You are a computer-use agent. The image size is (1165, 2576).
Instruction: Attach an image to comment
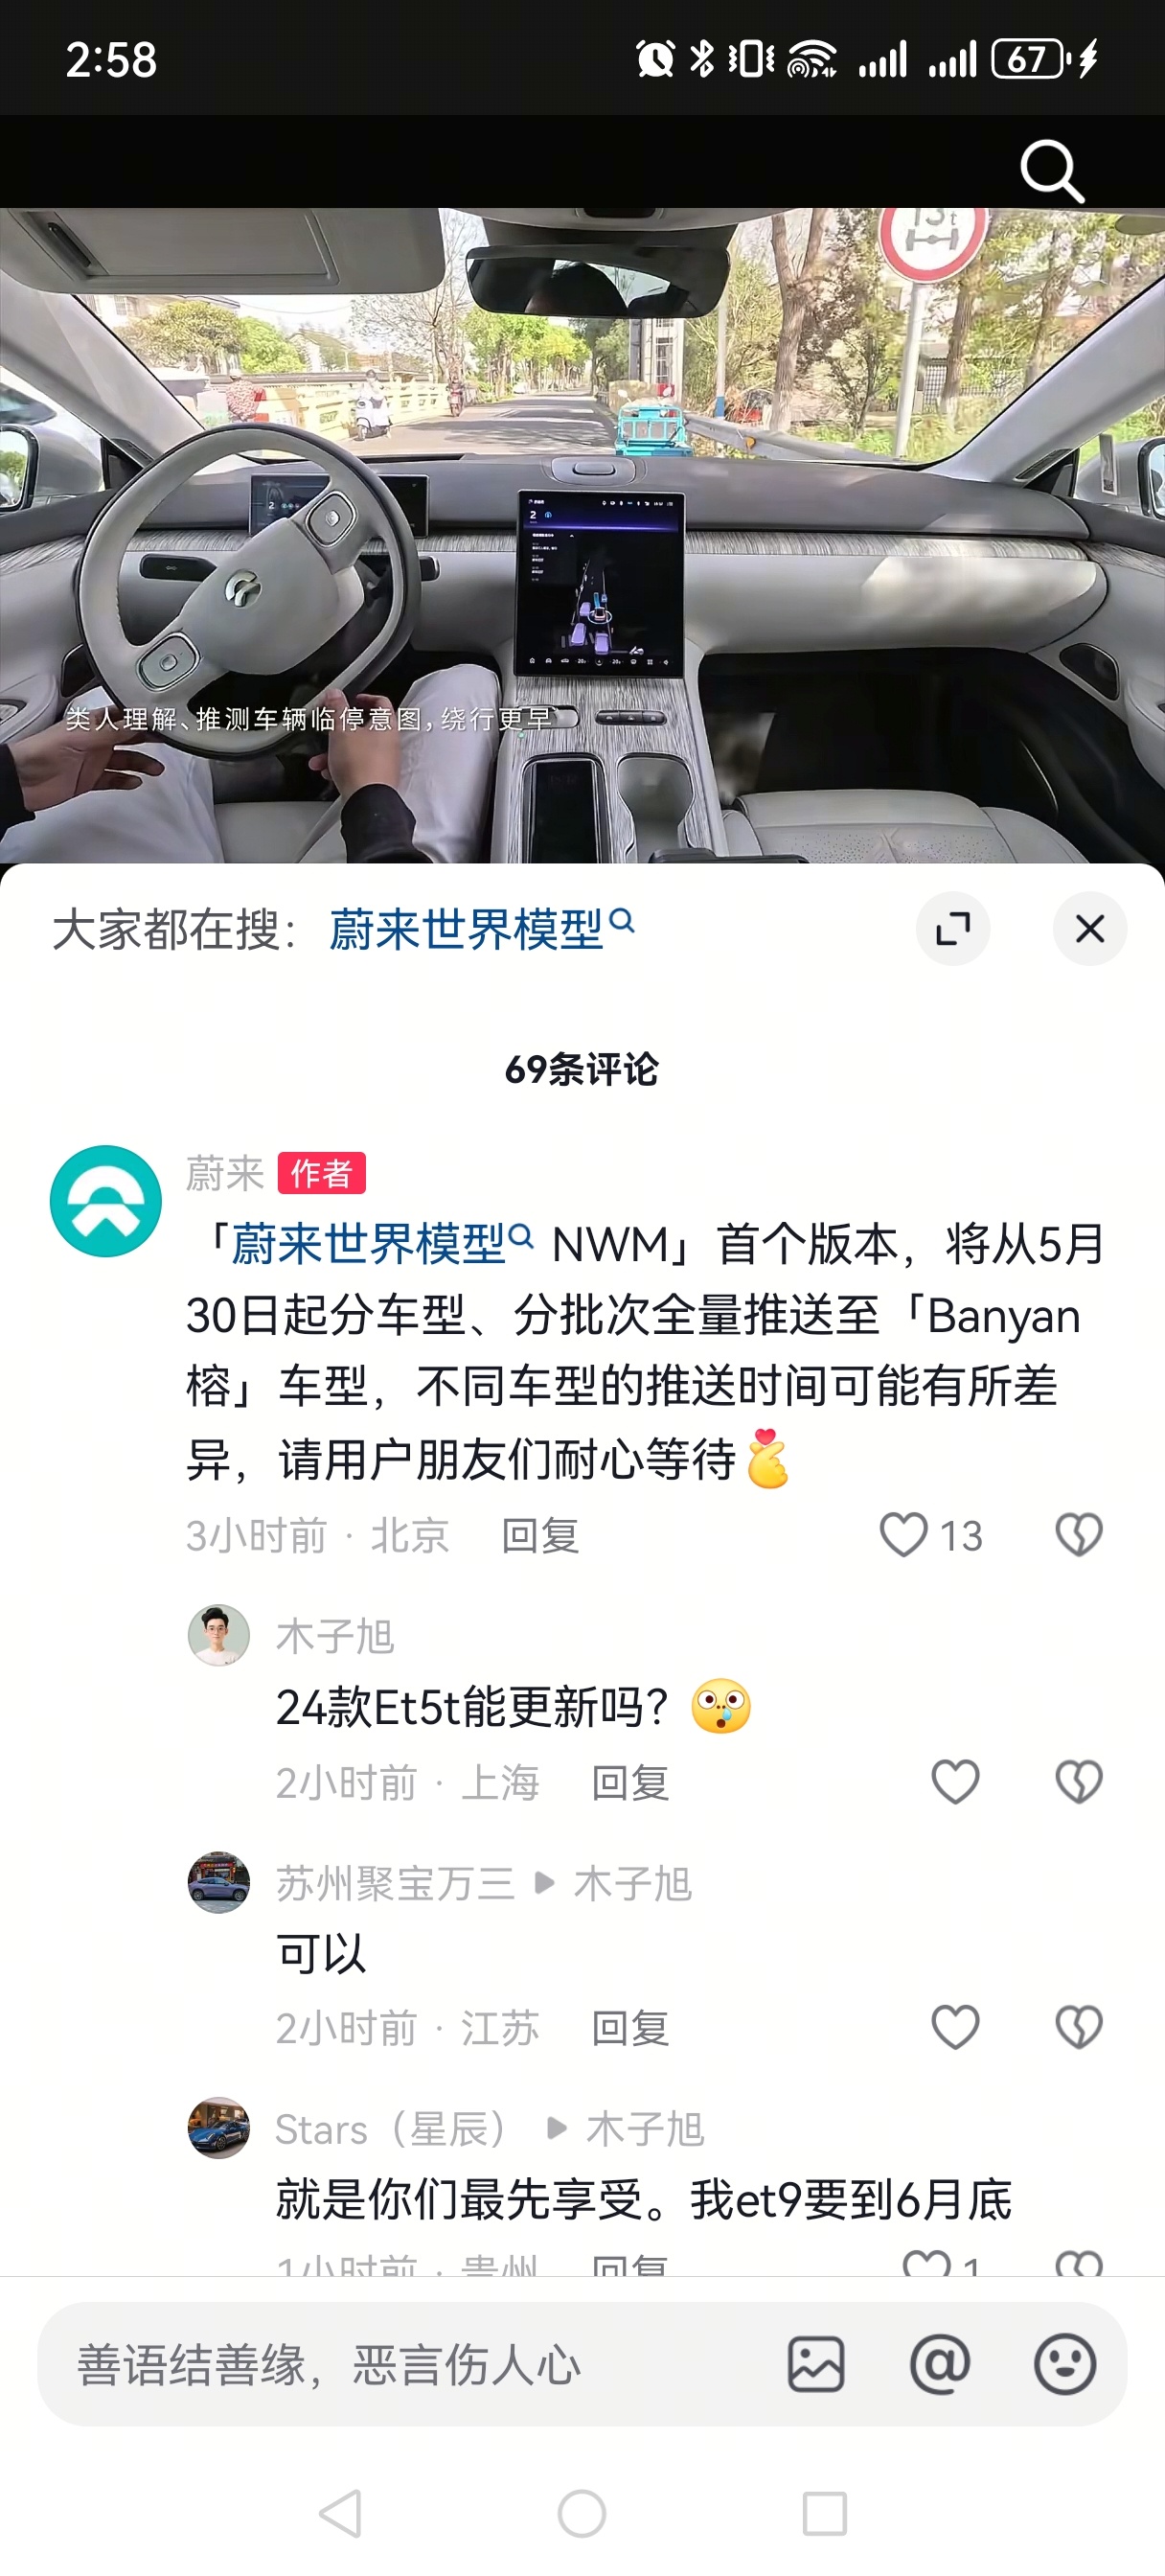pyautogui.click(x=816, y=2364)
